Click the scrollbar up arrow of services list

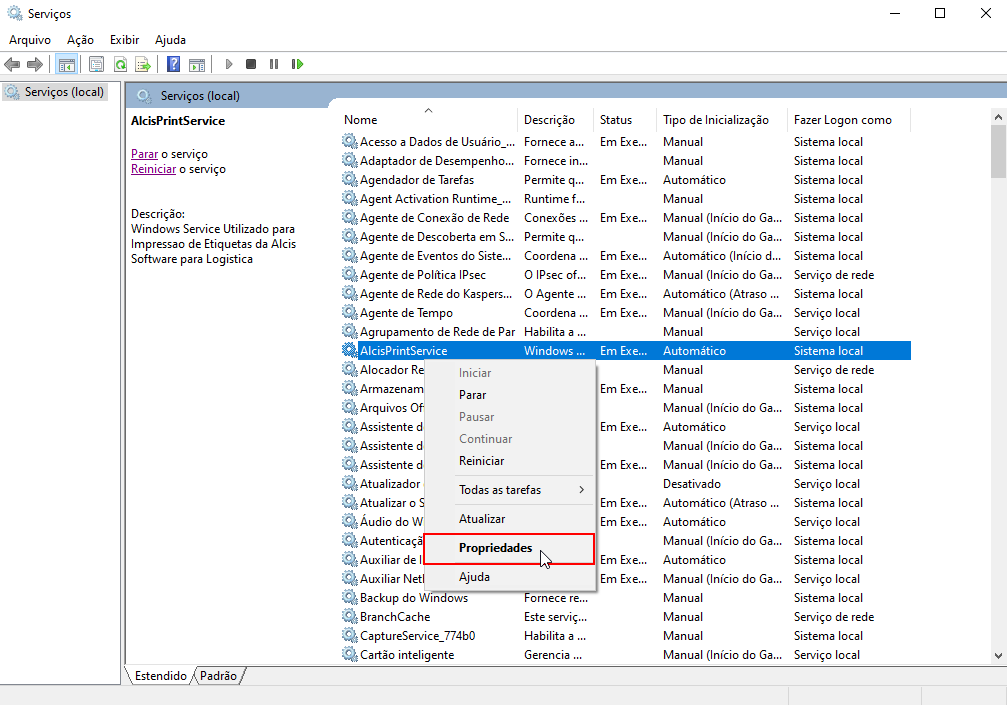click(998, 118)
